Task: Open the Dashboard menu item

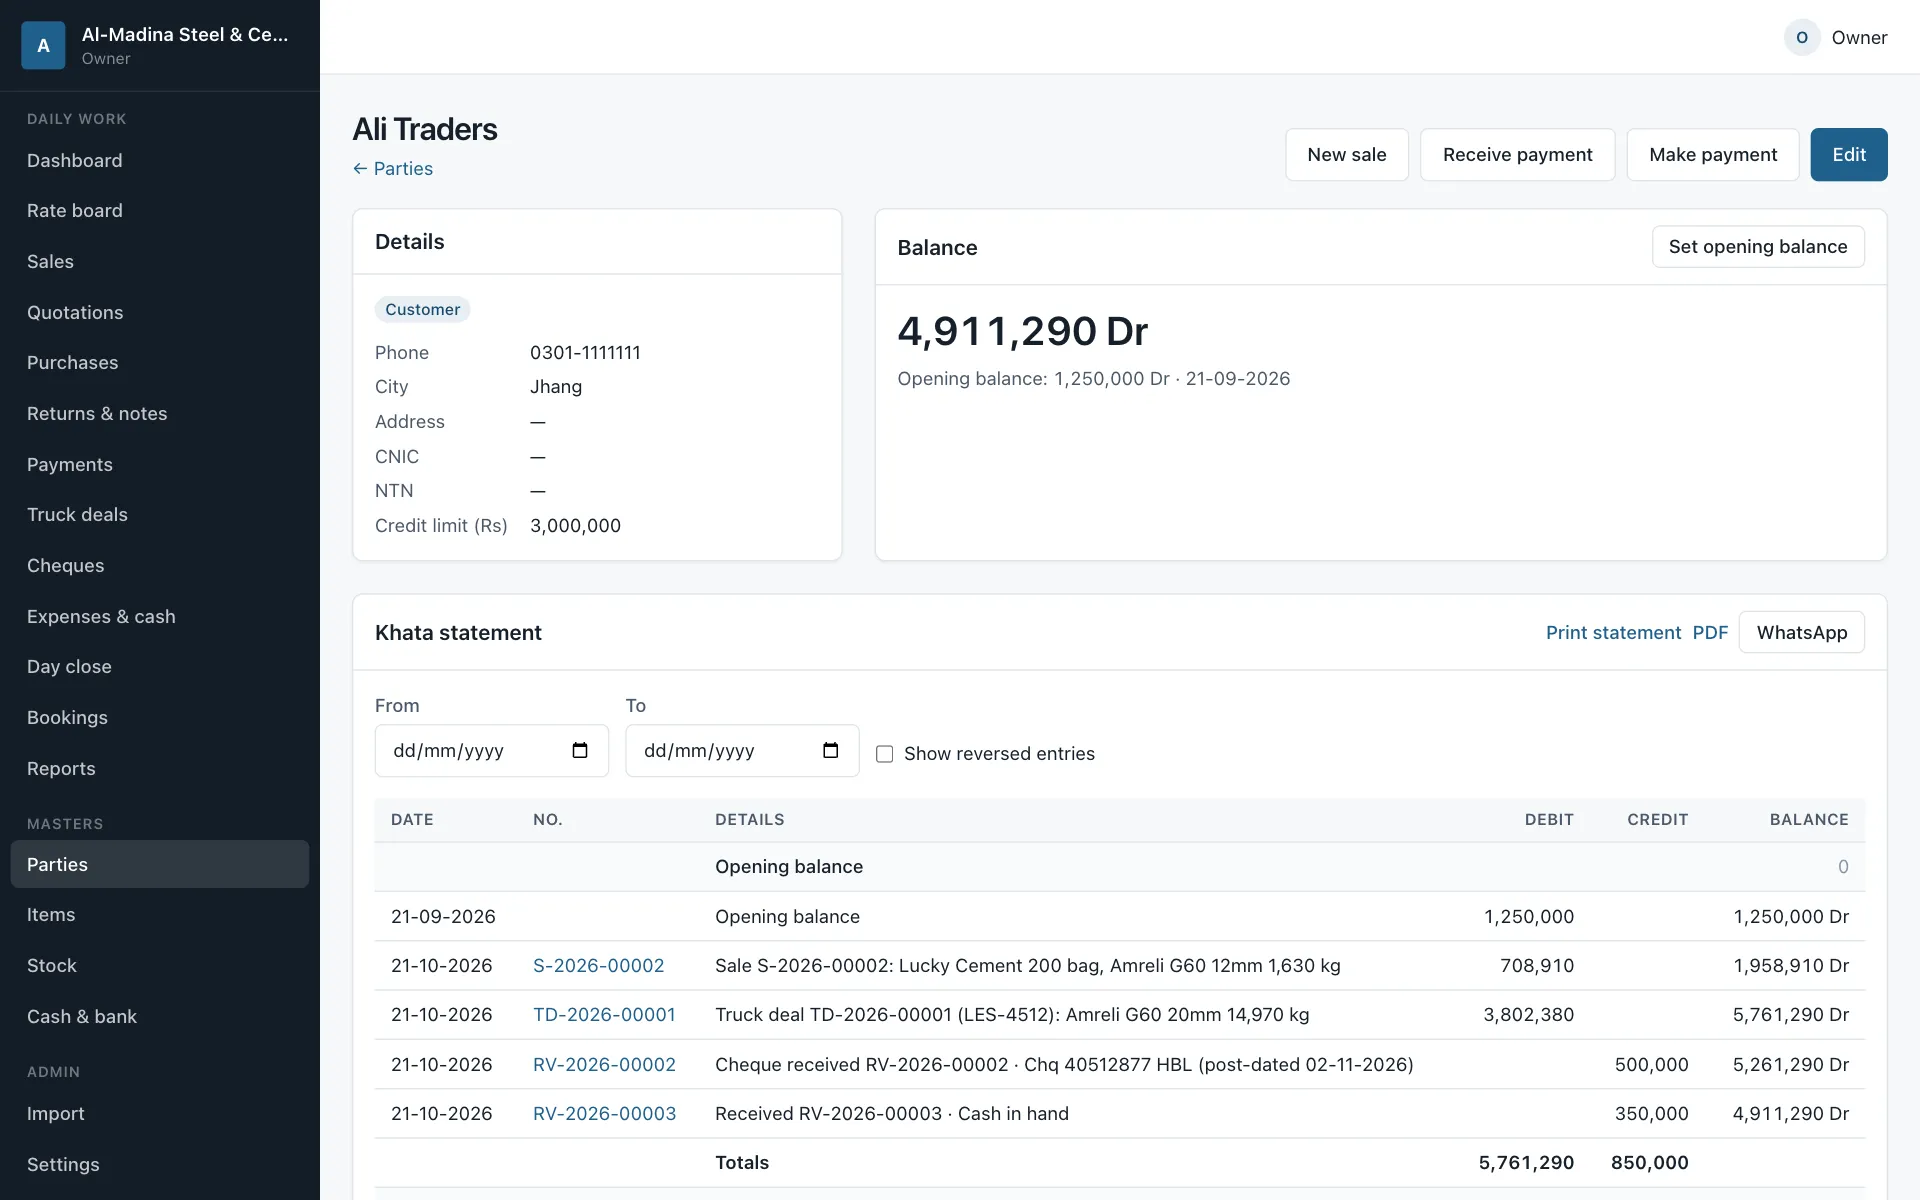Action: click(160, 160)
